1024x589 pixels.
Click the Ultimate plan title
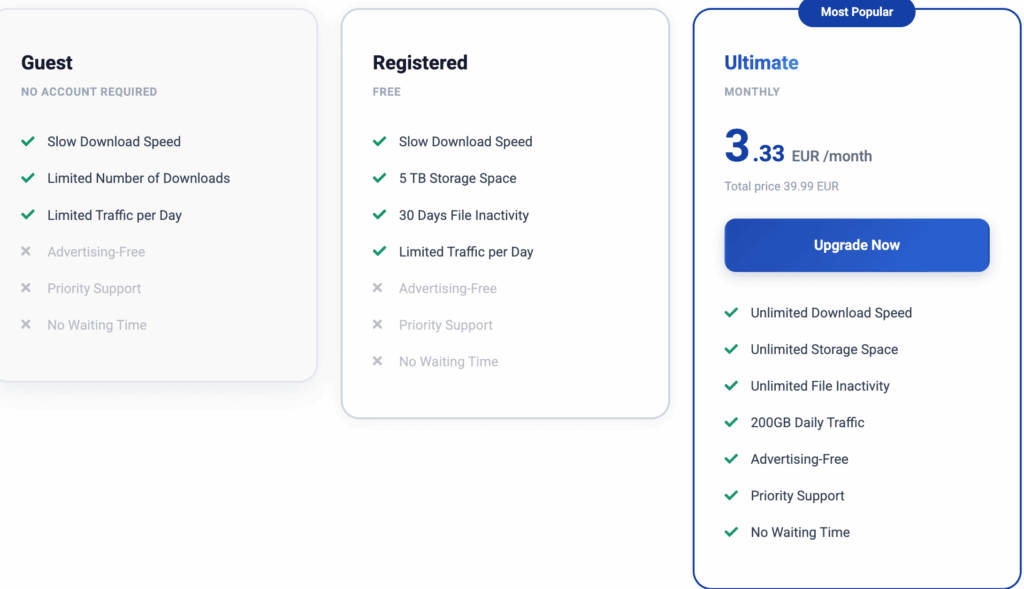761,63
